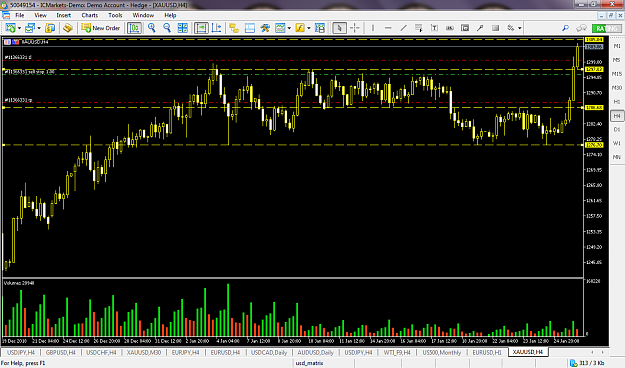Select the OK text label tool

450,28
